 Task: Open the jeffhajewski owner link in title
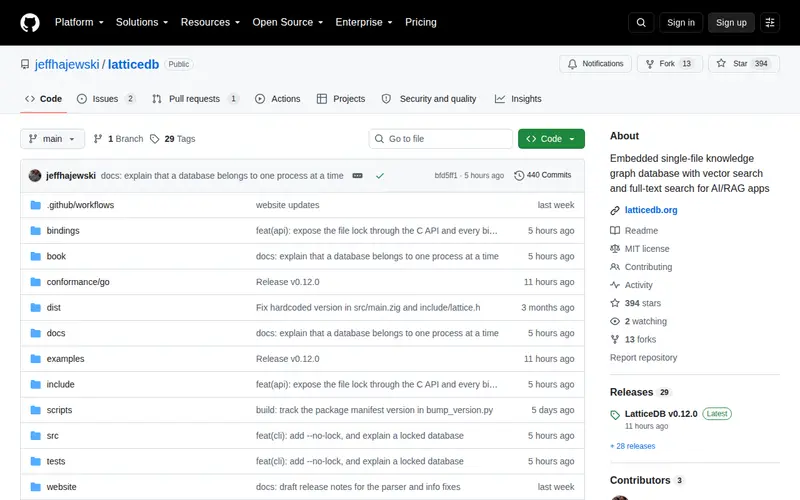pos(67,64)
